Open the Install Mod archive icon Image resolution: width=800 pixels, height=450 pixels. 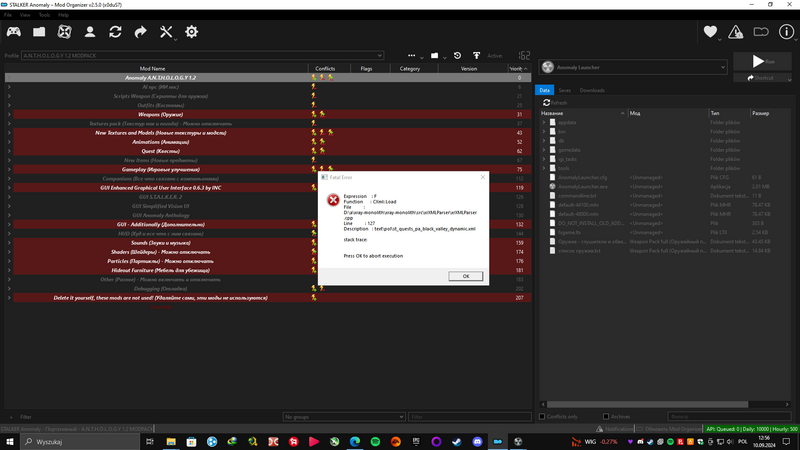pyautogui.click(x=40, y=33)
